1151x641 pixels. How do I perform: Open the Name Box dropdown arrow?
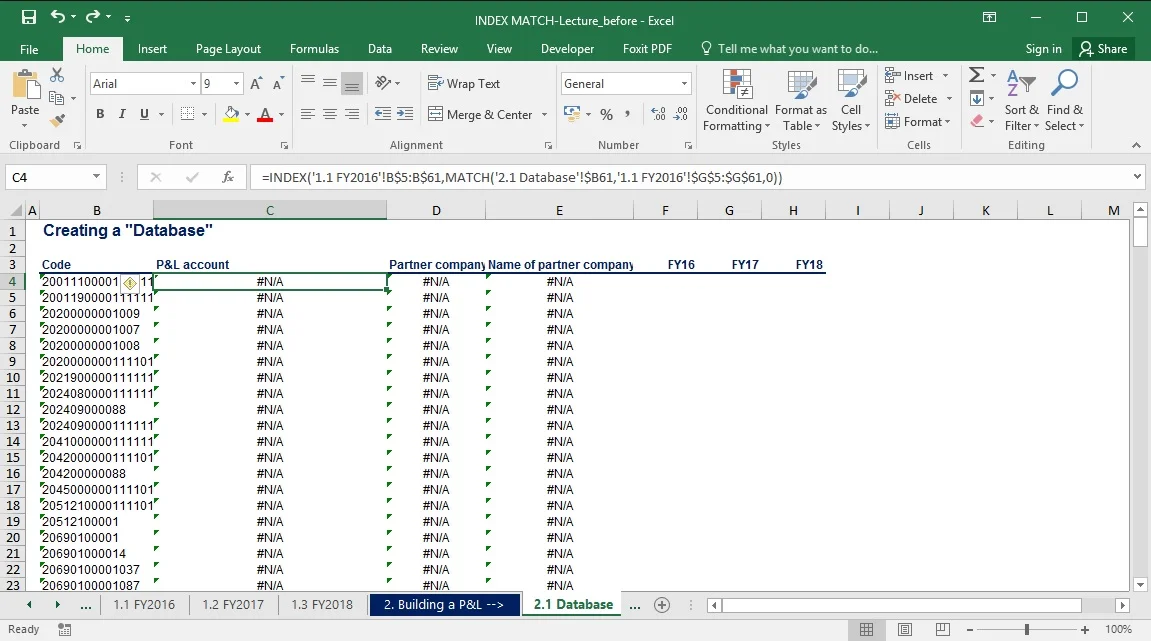[96, 177]
